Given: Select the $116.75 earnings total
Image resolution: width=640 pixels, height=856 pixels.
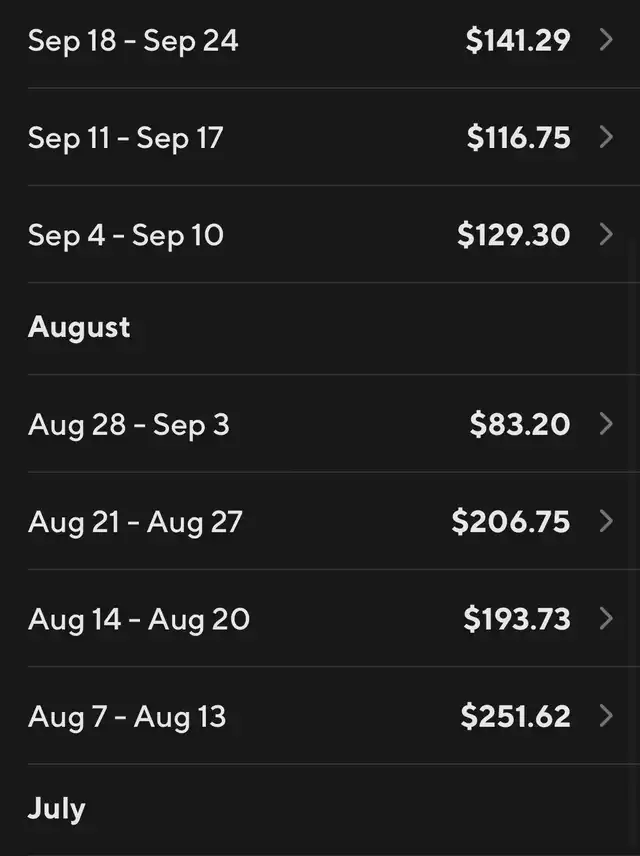Looking at the screenshot, I should tap(518, 138).
